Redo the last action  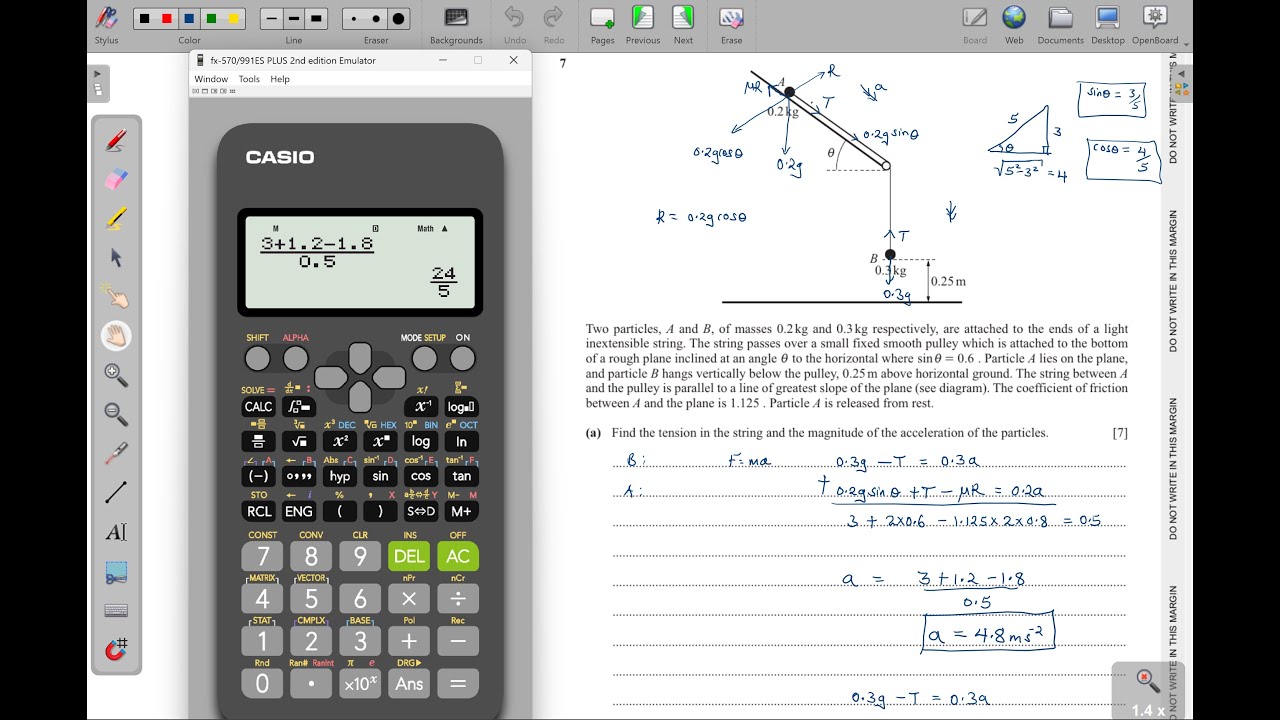tap(552, 18)
